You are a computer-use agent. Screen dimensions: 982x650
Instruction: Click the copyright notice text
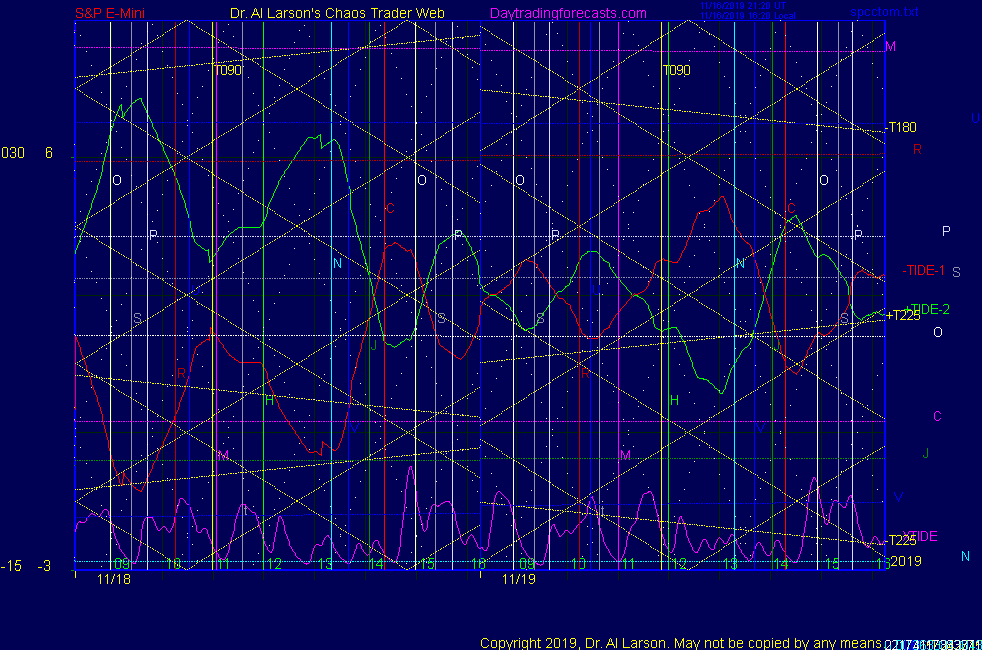(680, 642)
